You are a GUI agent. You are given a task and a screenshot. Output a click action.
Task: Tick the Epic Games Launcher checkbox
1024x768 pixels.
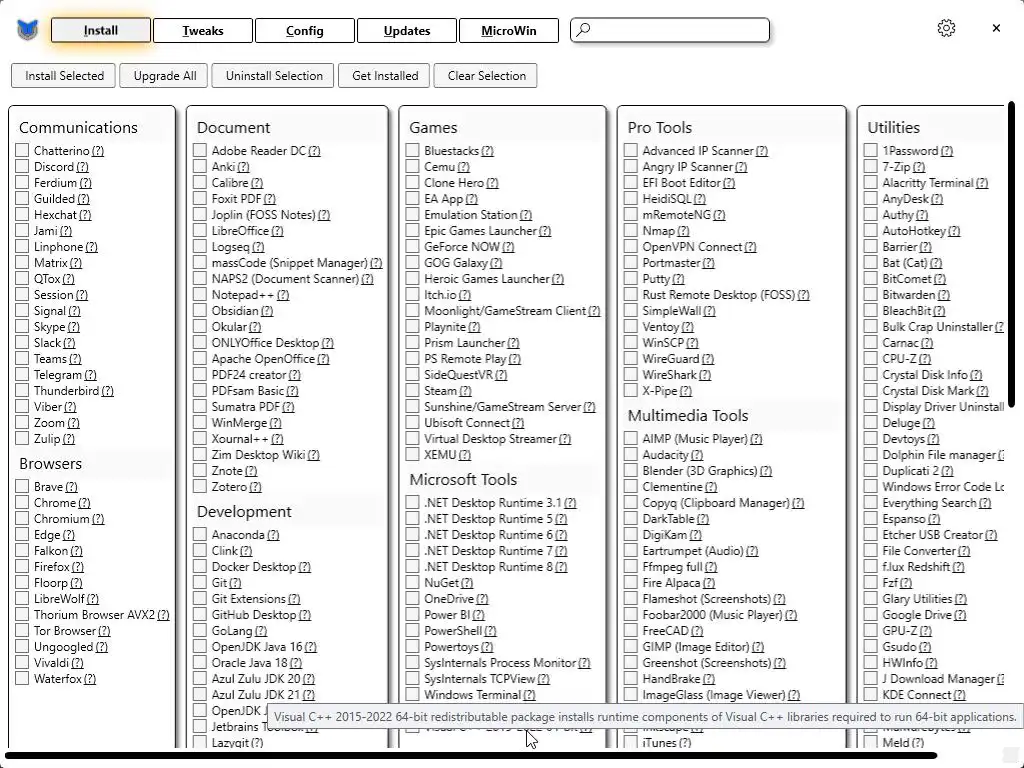412,231
